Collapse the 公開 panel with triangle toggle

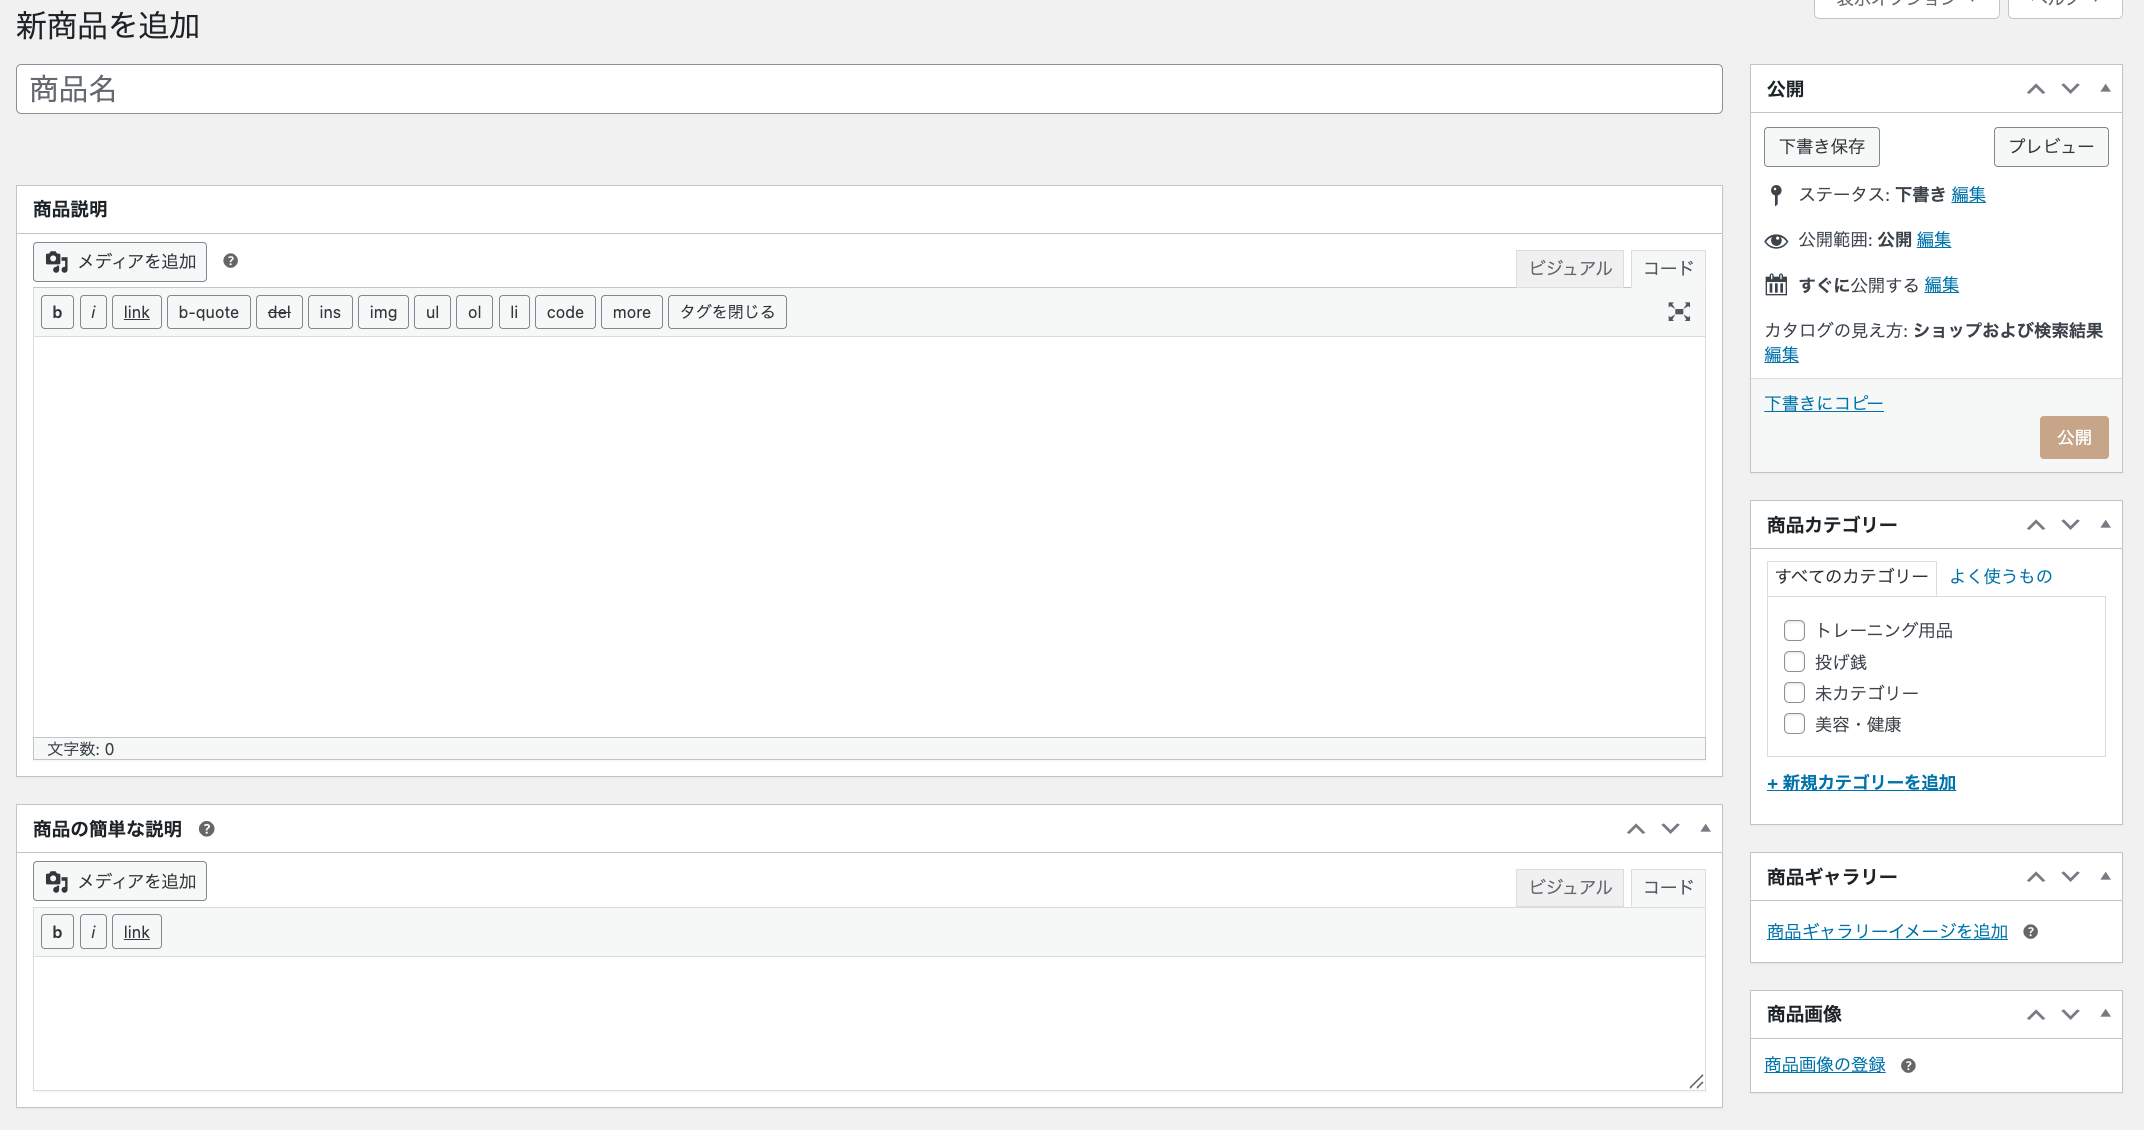coord(2105,89)
